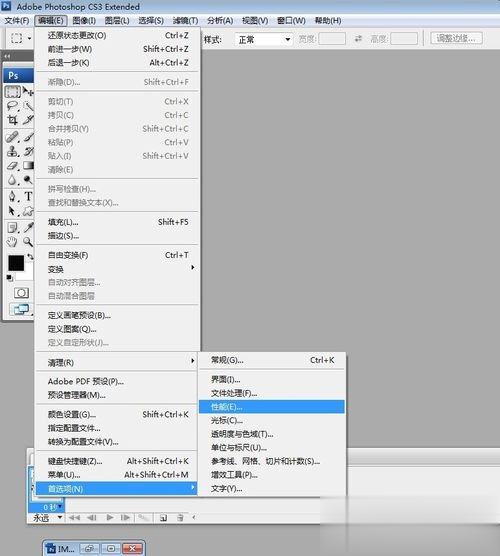The image size is (500, 556).
Task: Choose 文件处理(F)... preferences entry
Action: [272, 393]
